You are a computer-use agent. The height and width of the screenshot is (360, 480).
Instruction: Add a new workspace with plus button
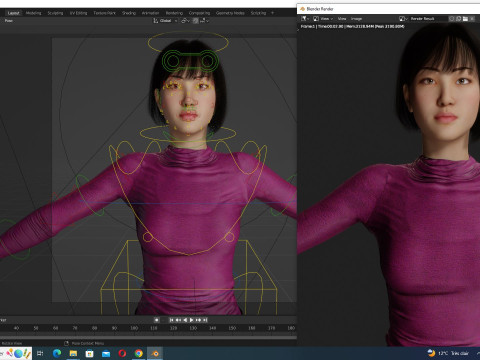click(272, 13)
